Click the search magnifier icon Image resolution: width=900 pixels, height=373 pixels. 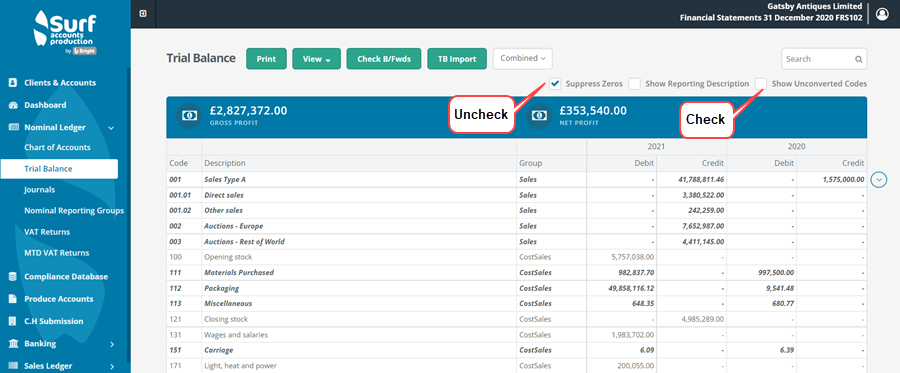coord(858,59)
